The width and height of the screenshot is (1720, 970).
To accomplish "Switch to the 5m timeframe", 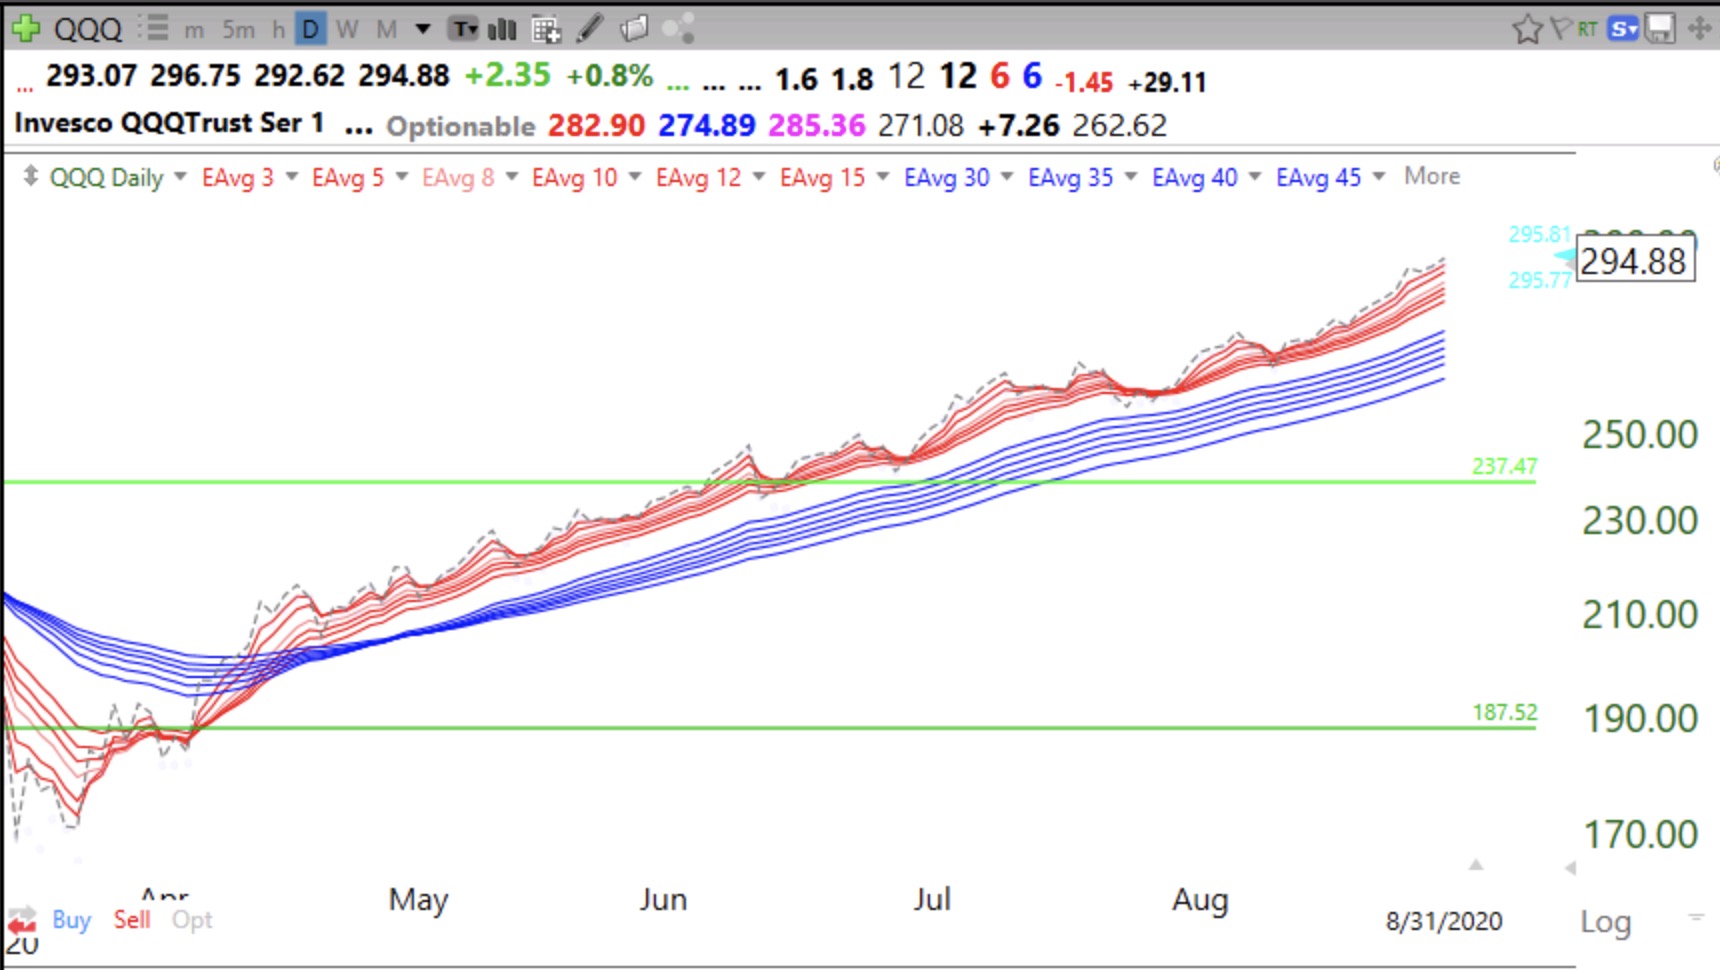I will pos(238,30).
